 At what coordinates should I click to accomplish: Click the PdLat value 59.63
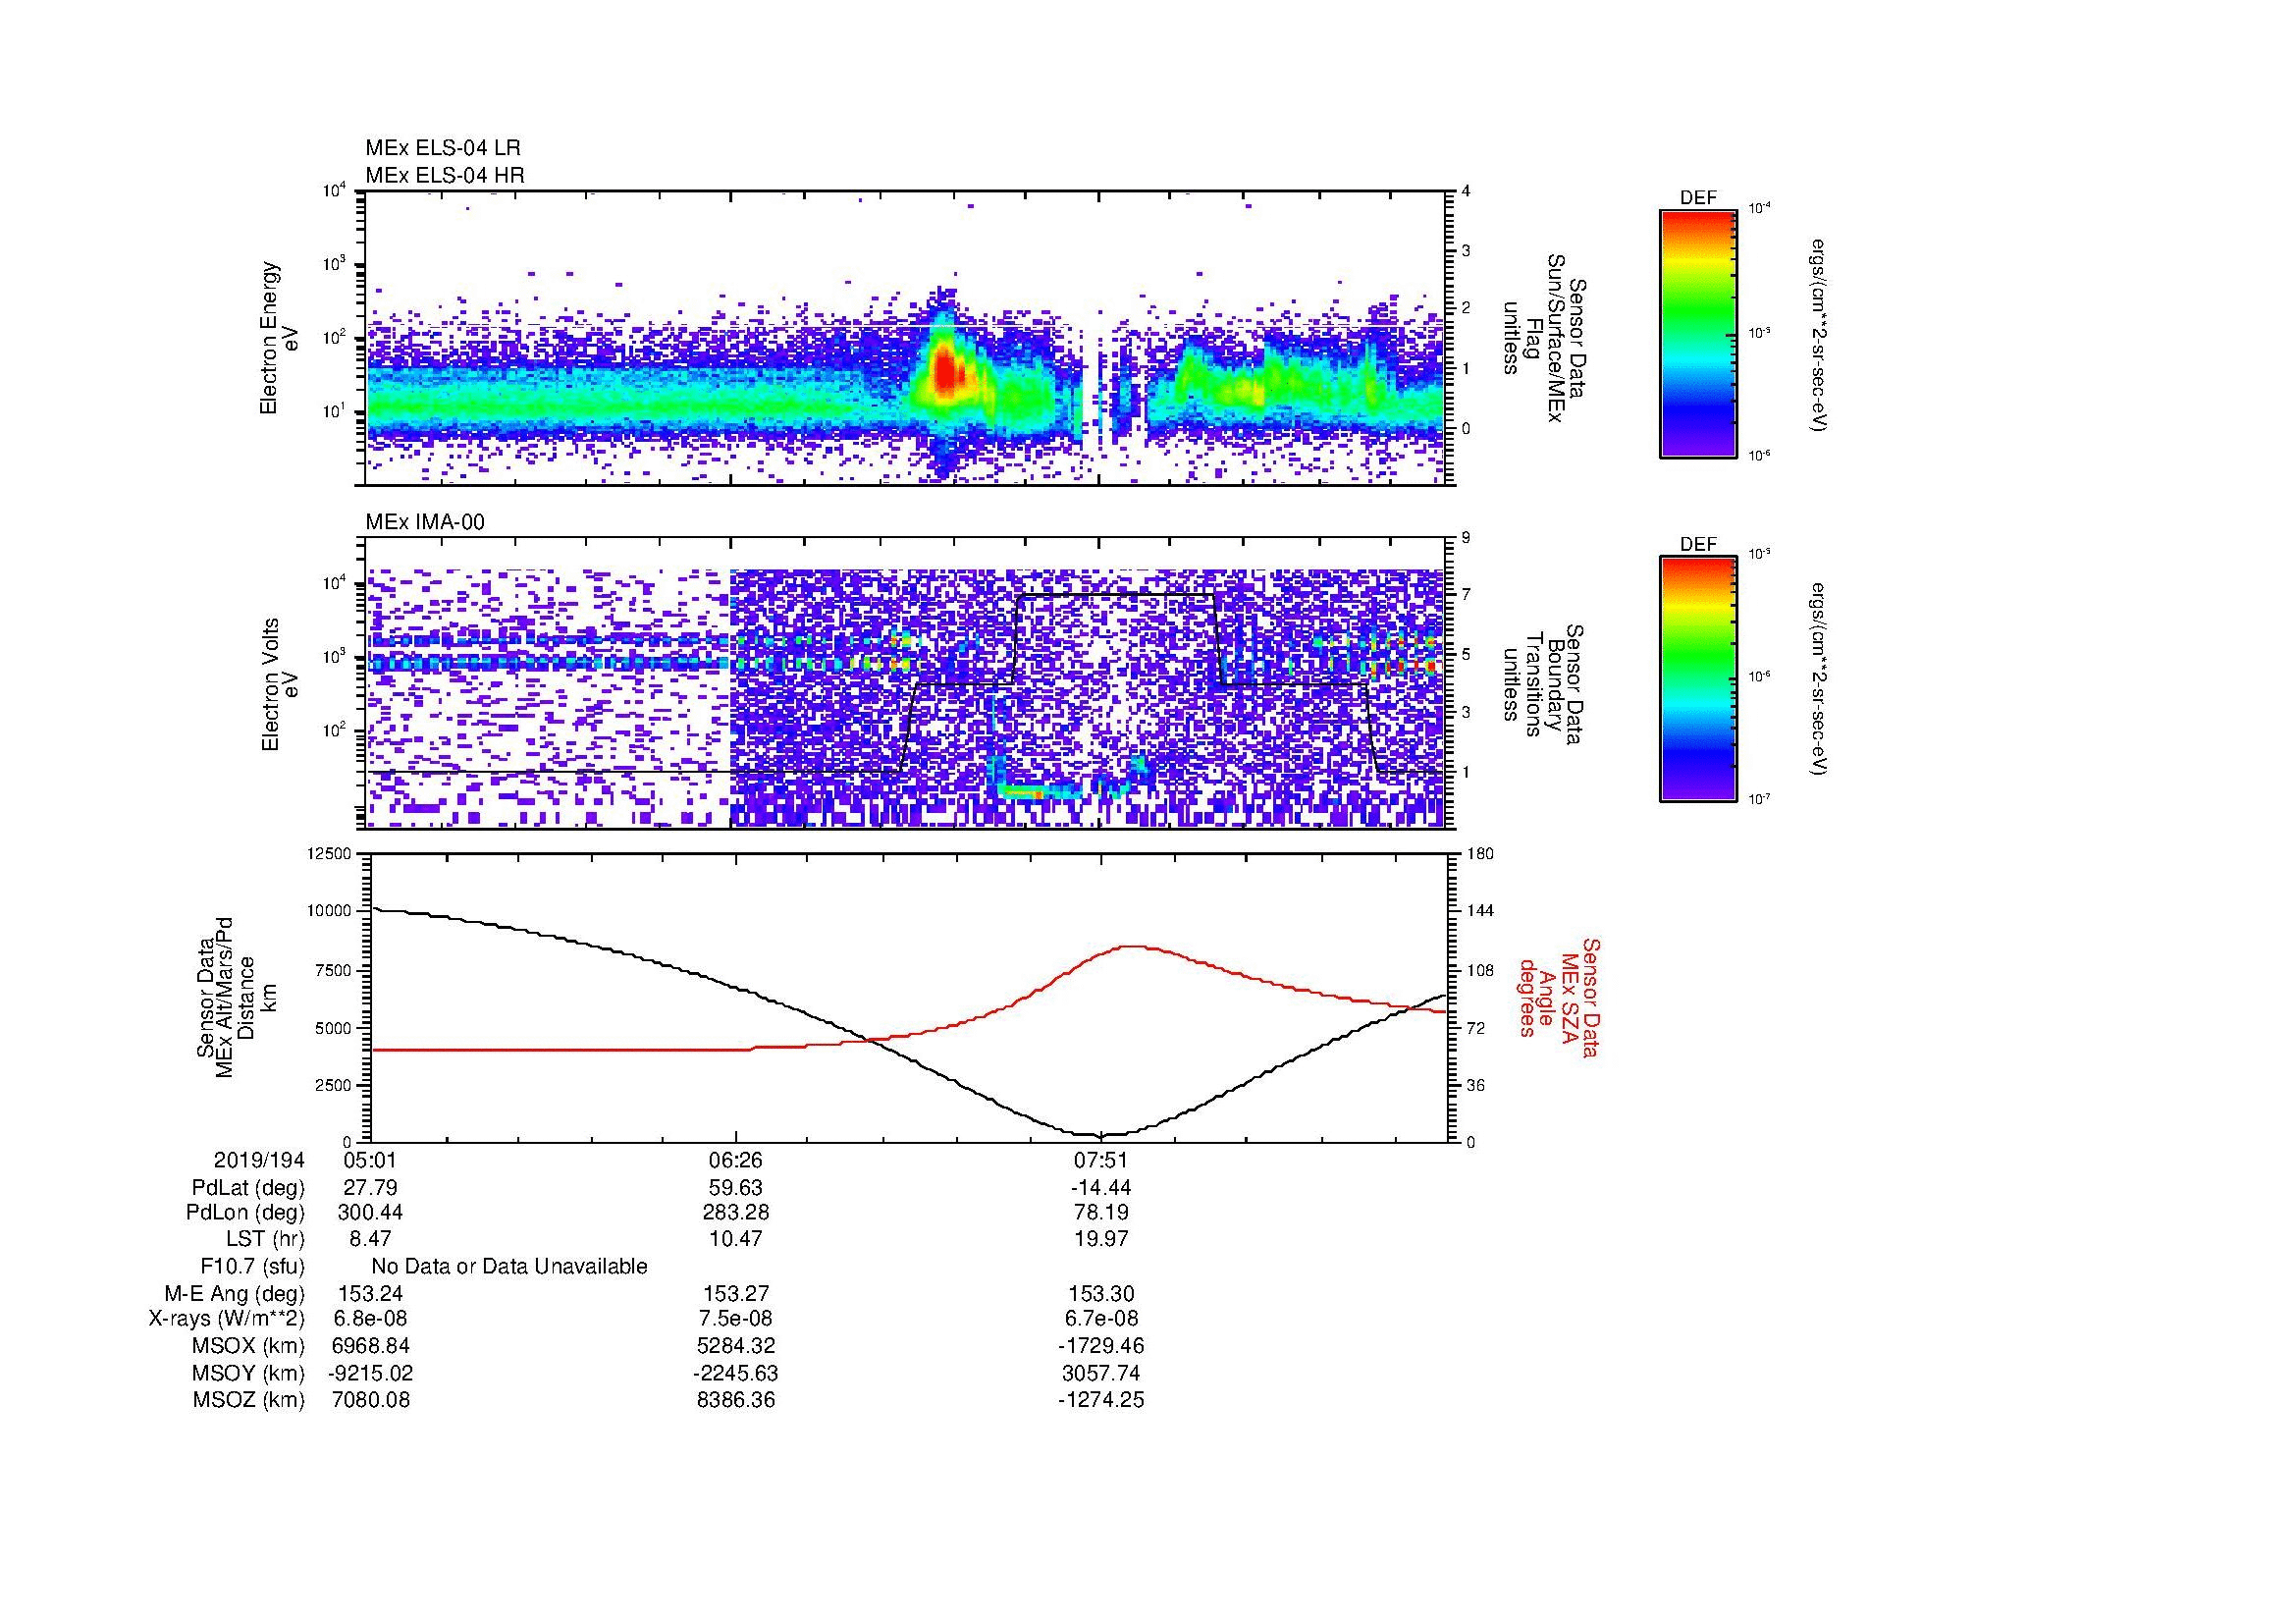(x=736, y=1188)
